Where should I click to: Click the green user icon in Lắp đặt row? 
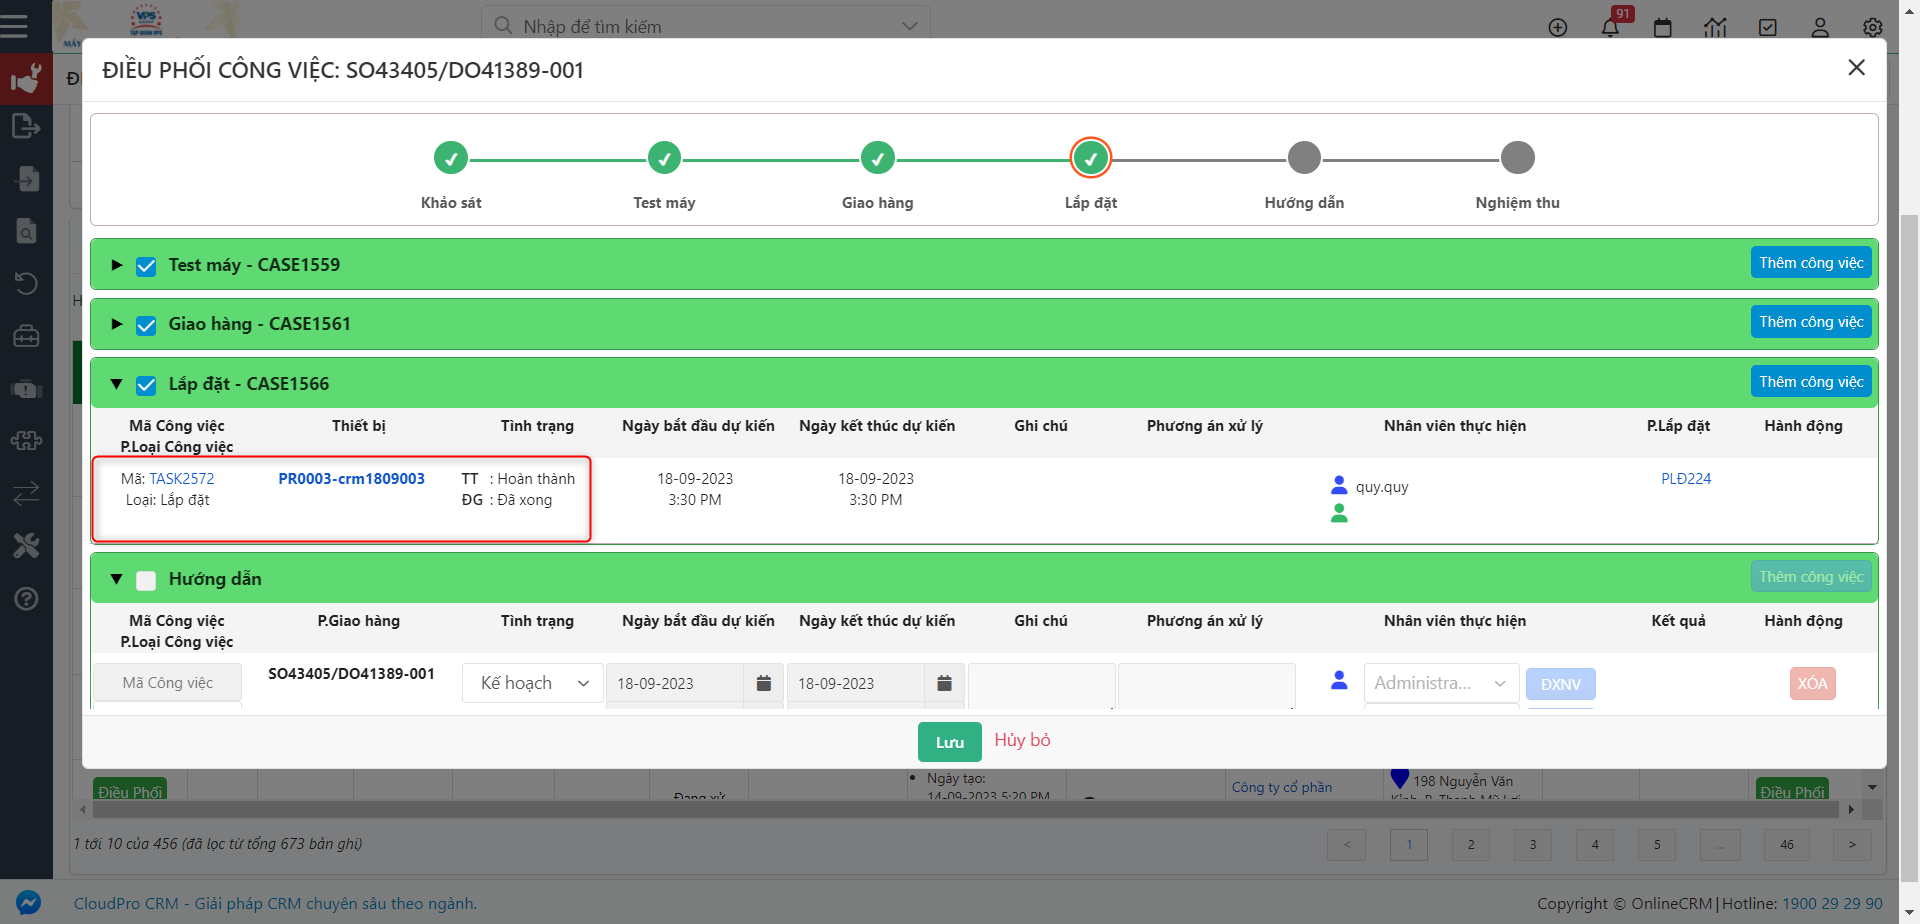point(1339,513)
